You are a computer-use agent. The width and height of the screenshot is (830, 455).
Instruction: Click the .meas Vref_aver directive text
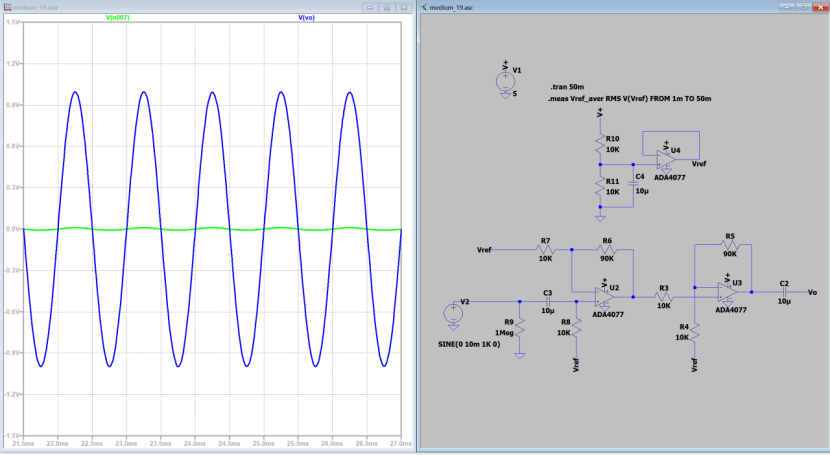pyautogui.click(x=632, y=100)
